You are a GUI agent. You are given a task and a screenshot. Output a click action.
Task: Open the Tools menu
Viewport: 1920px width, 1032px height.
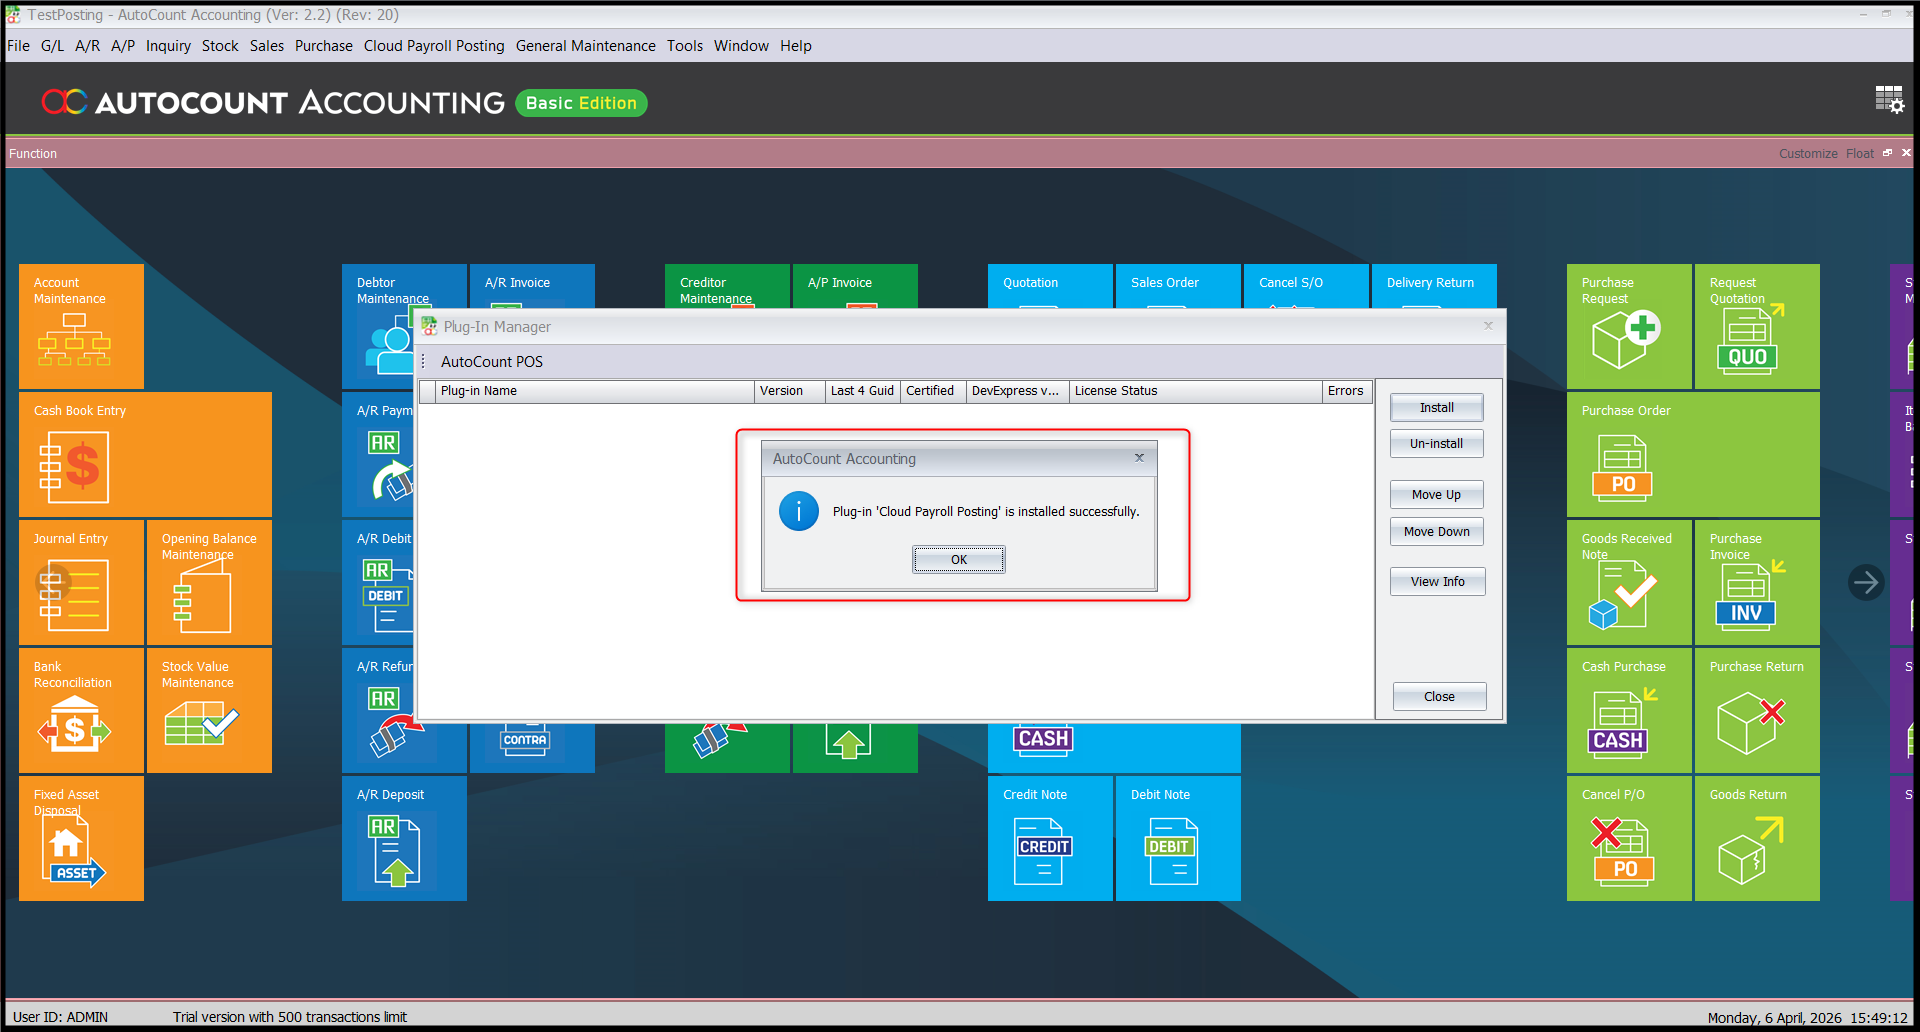685,46
